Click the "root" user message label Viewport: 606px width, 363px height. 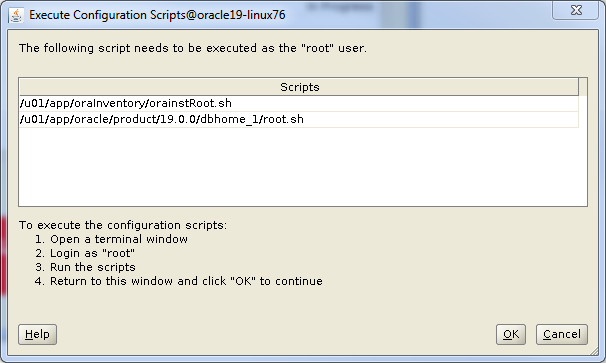pos(193,48)
